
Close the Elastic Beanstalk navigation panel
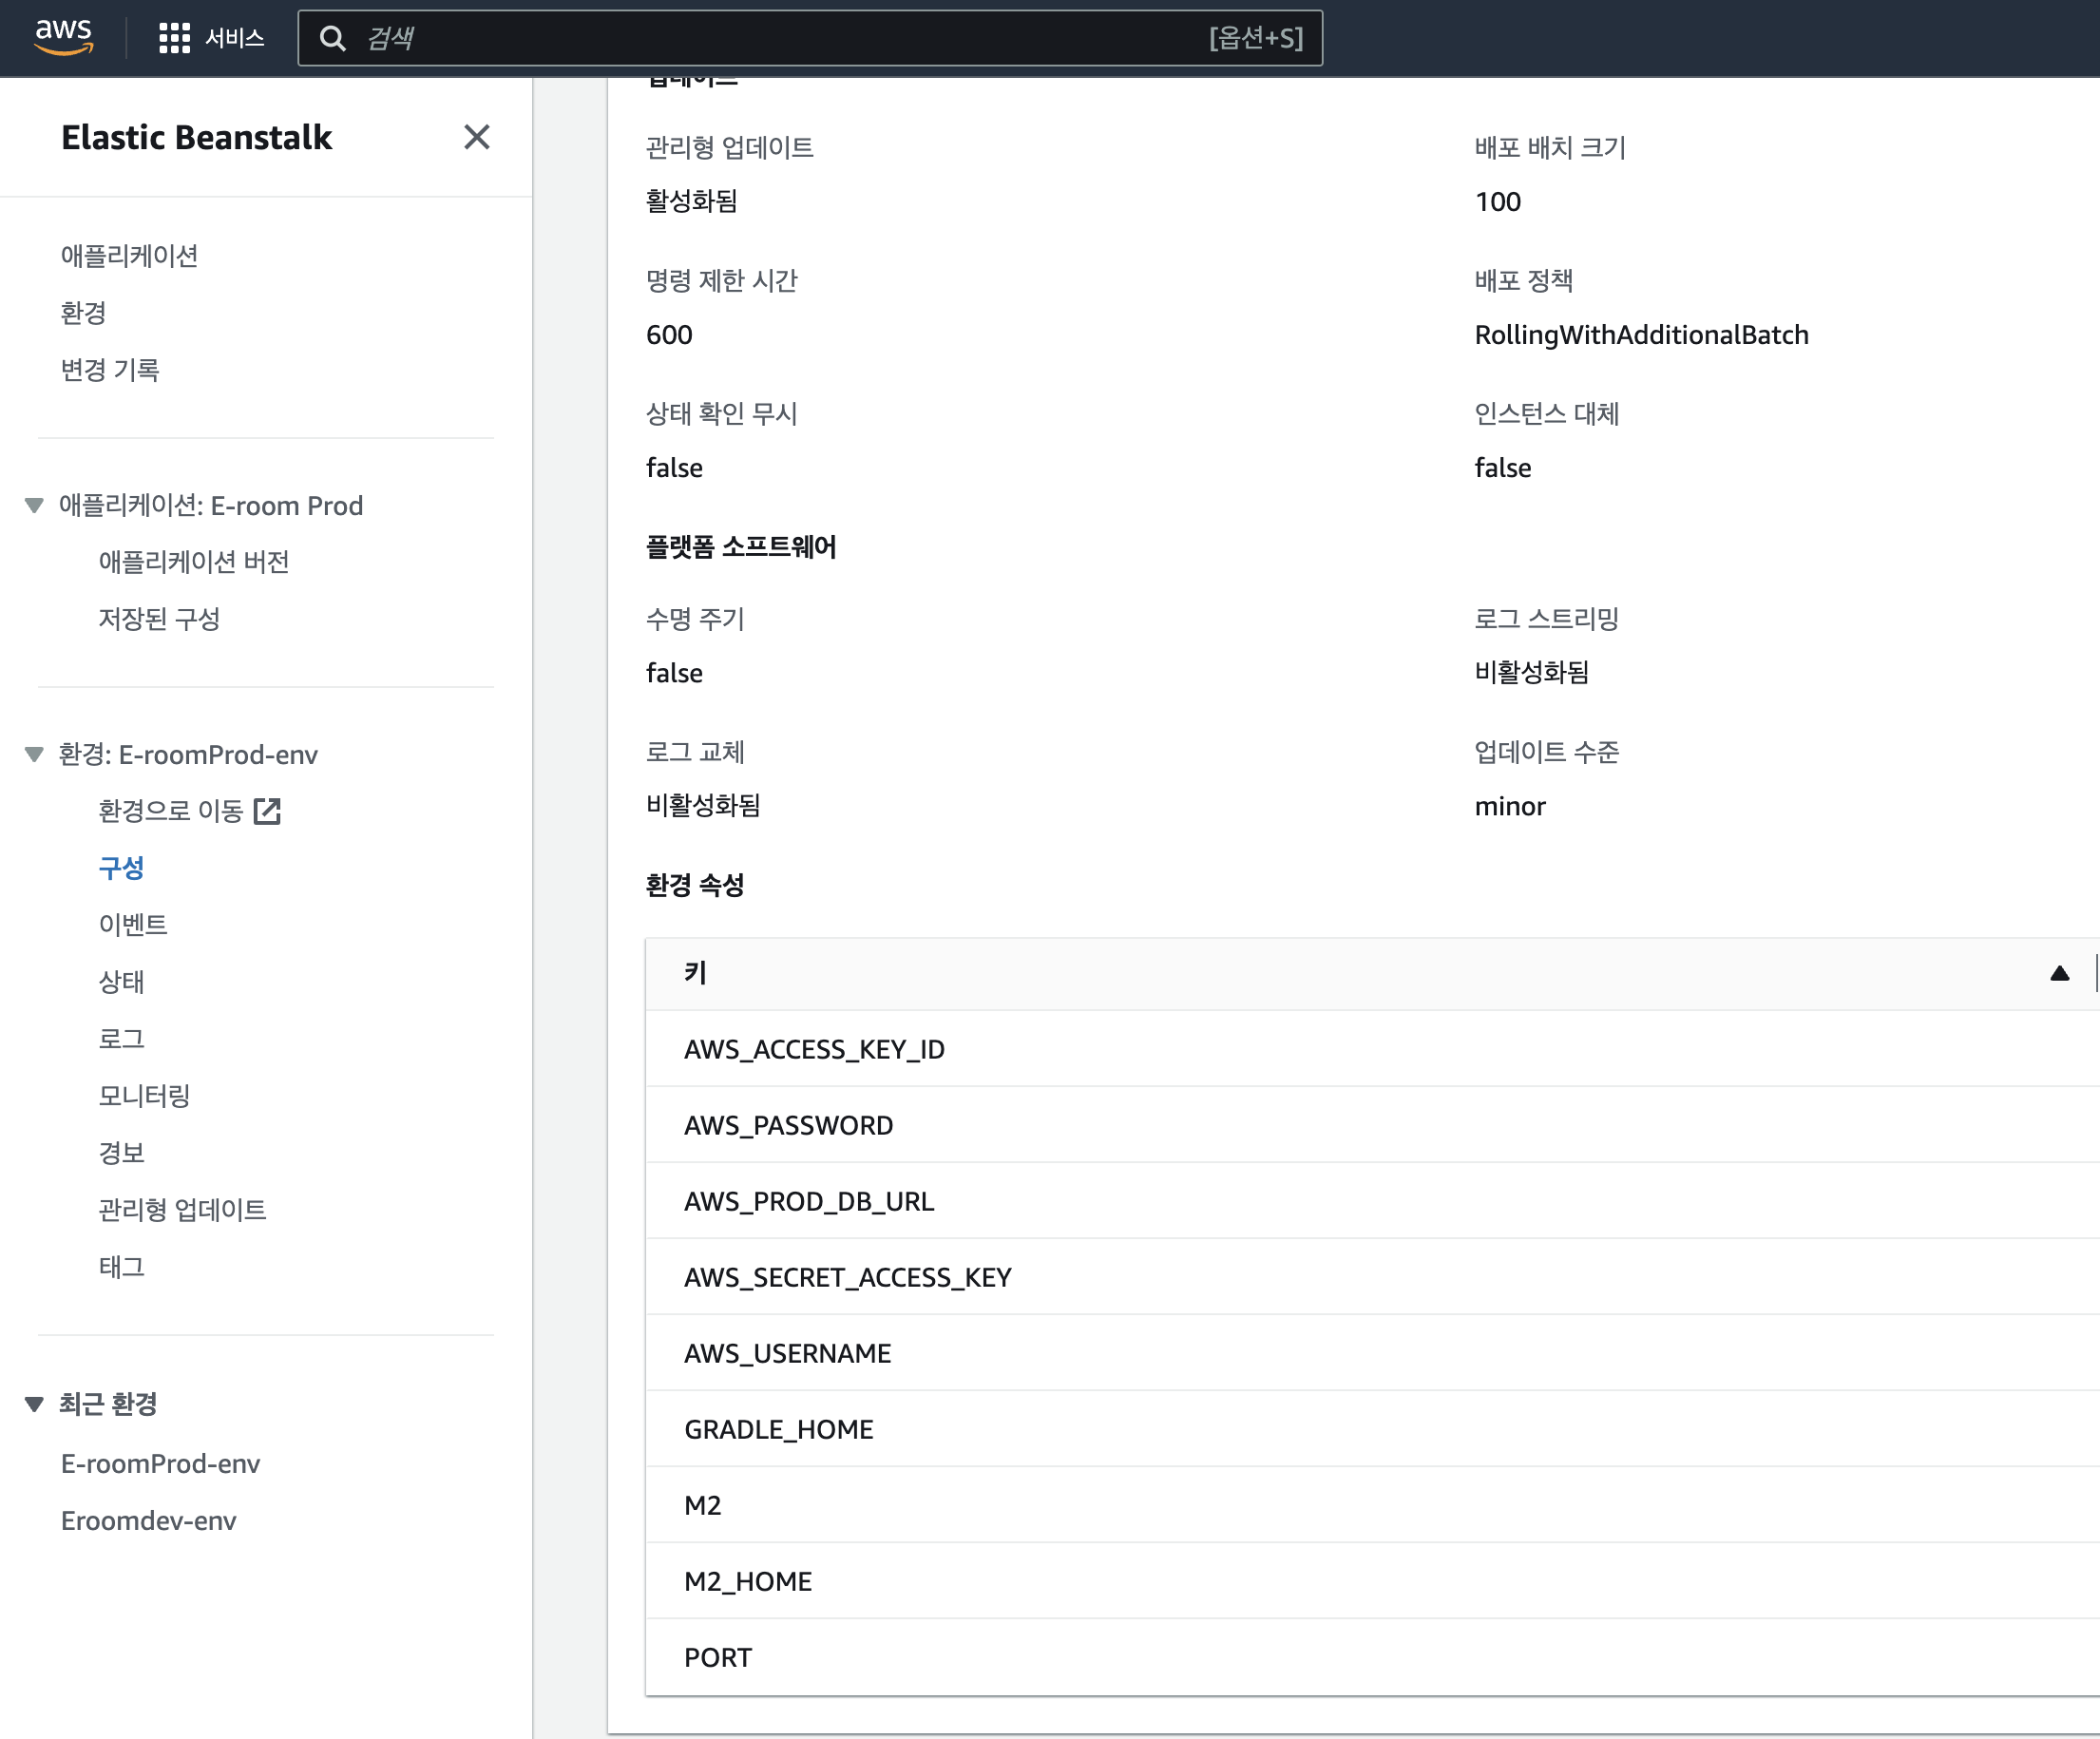tap(478, 137)
